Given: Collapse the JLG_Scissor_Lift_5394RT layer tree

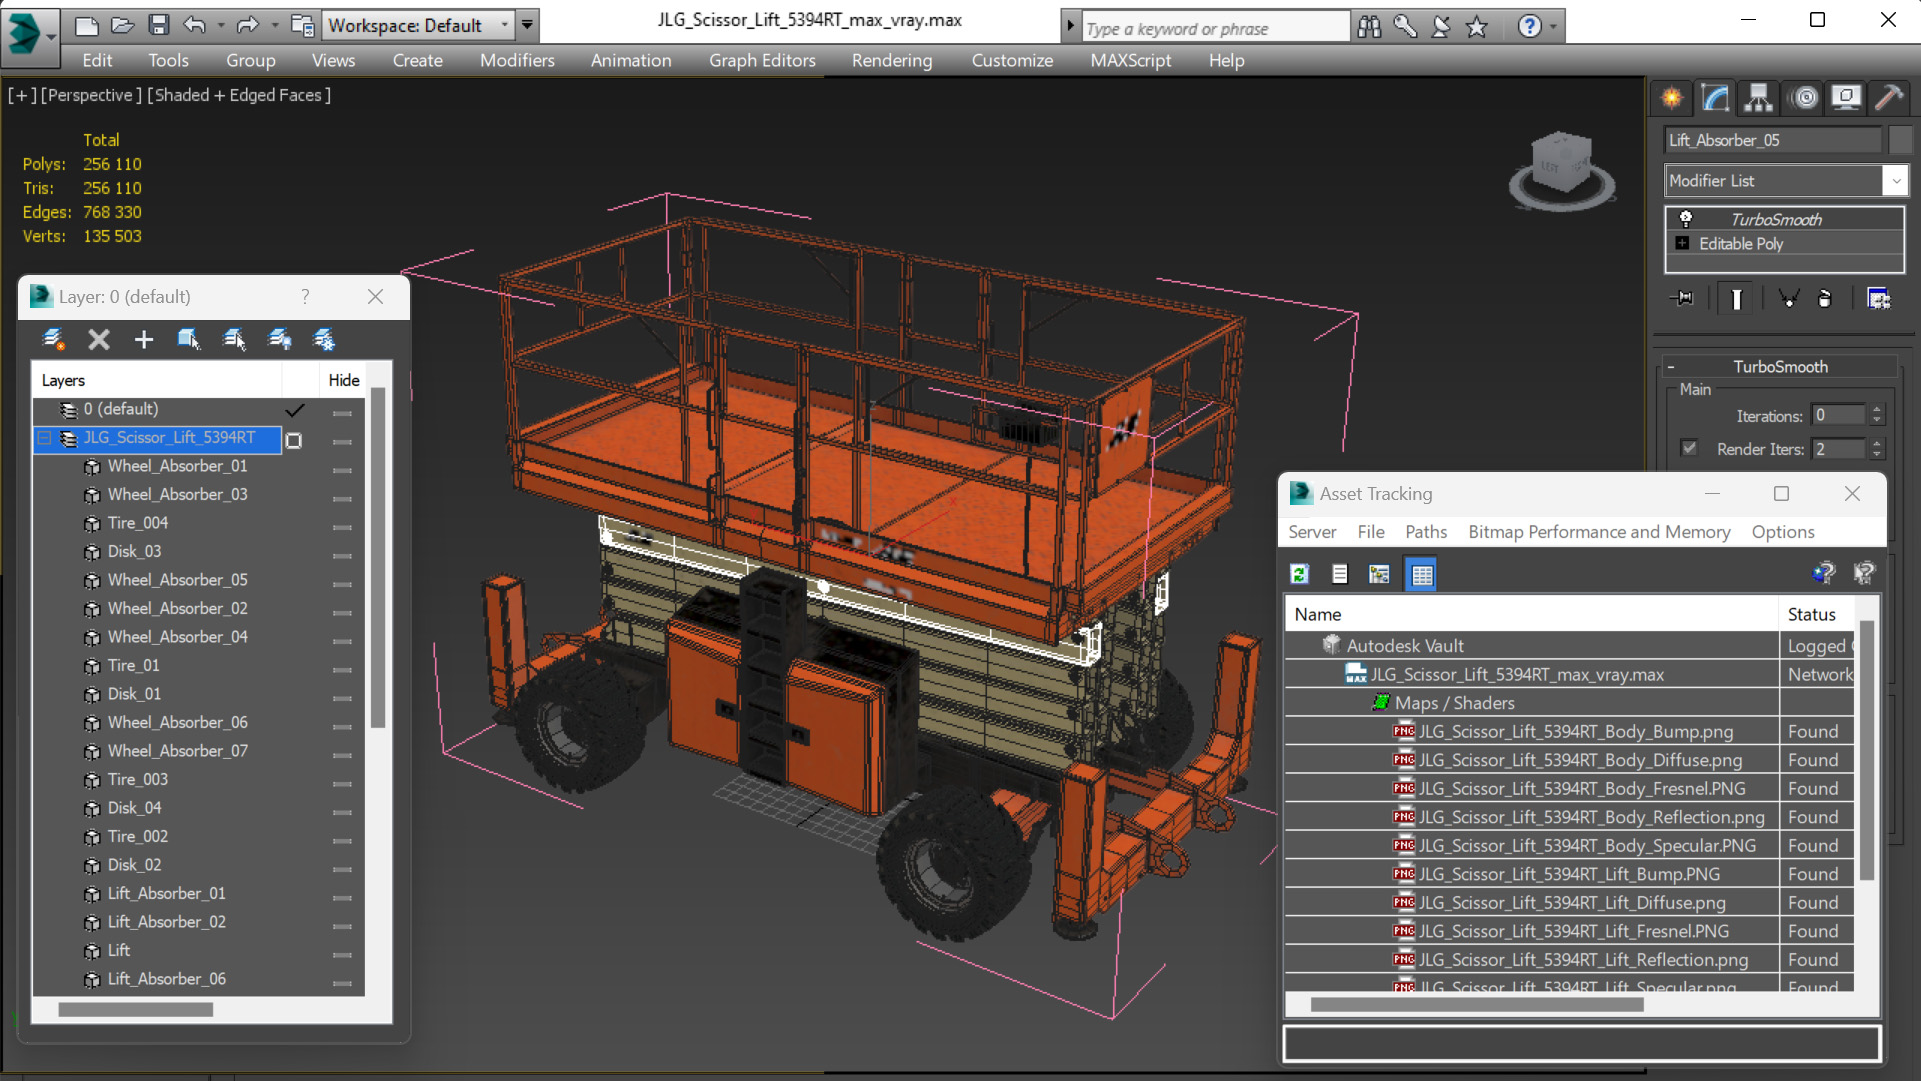Looking at the screenshot, I should [x=45, y=438].
